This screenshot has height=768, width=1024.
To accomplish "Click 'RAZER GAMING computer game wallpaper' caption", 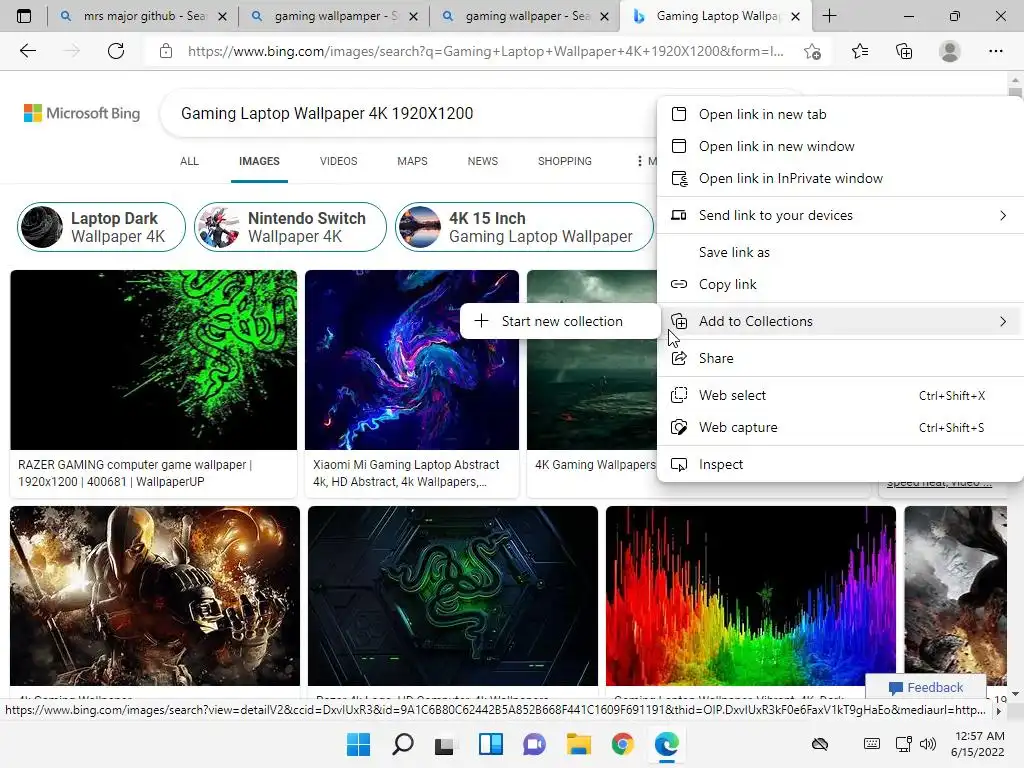I will tap(135, 473).
